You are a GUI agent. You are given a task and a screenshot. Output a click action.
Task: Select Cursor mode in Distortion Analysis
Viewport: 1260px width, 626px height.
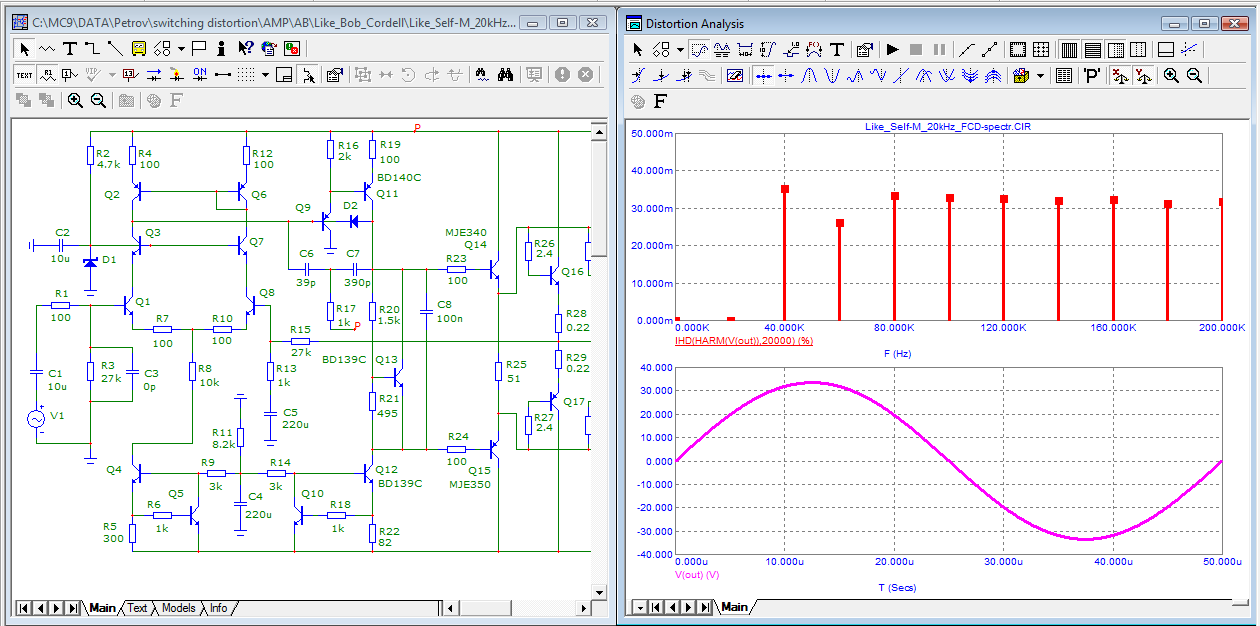point(723,50)
